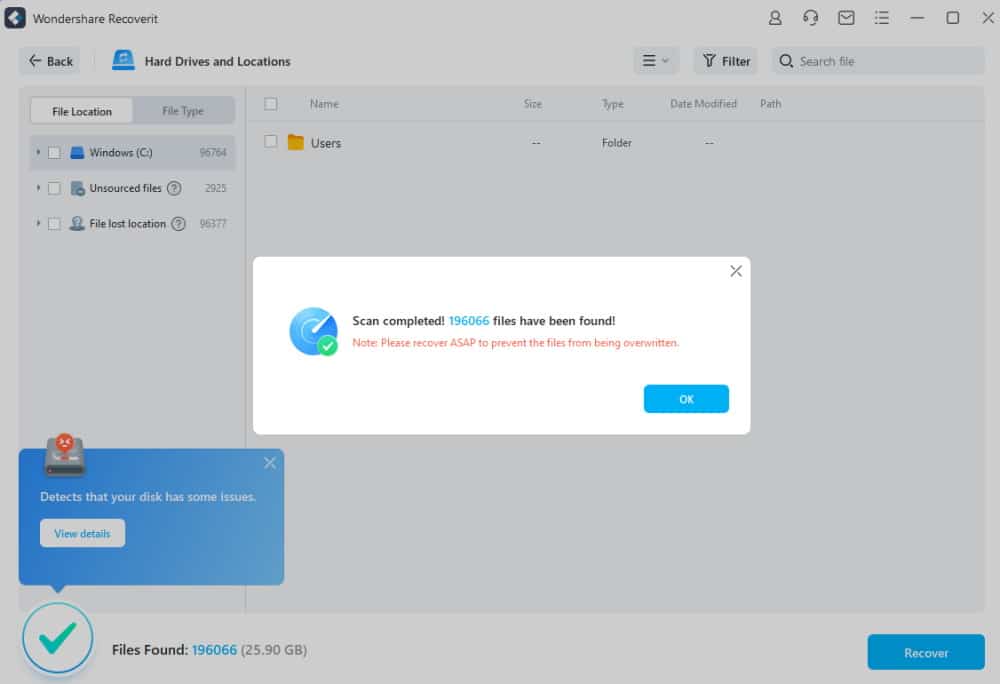Check the select-all box in the header
This screenshot has width=1000, height=684.
(x=270, y=104)
